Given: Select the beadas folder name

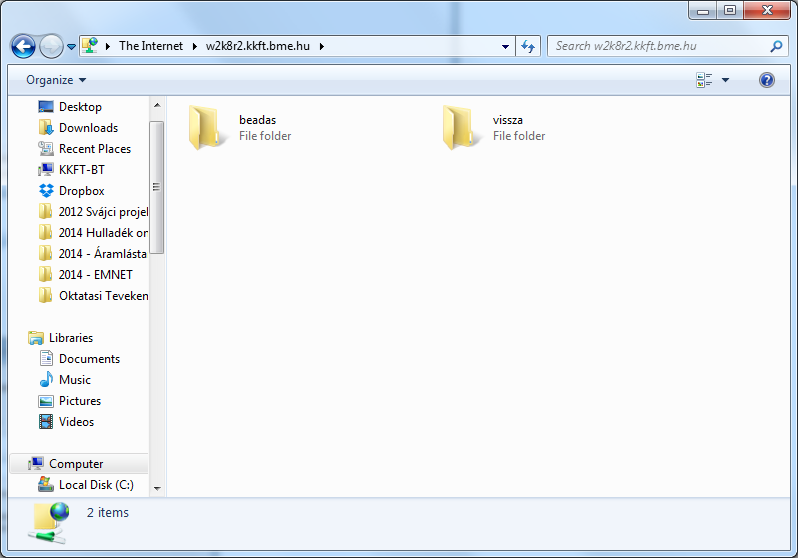Looking at the screenshot, I should 258,120.
